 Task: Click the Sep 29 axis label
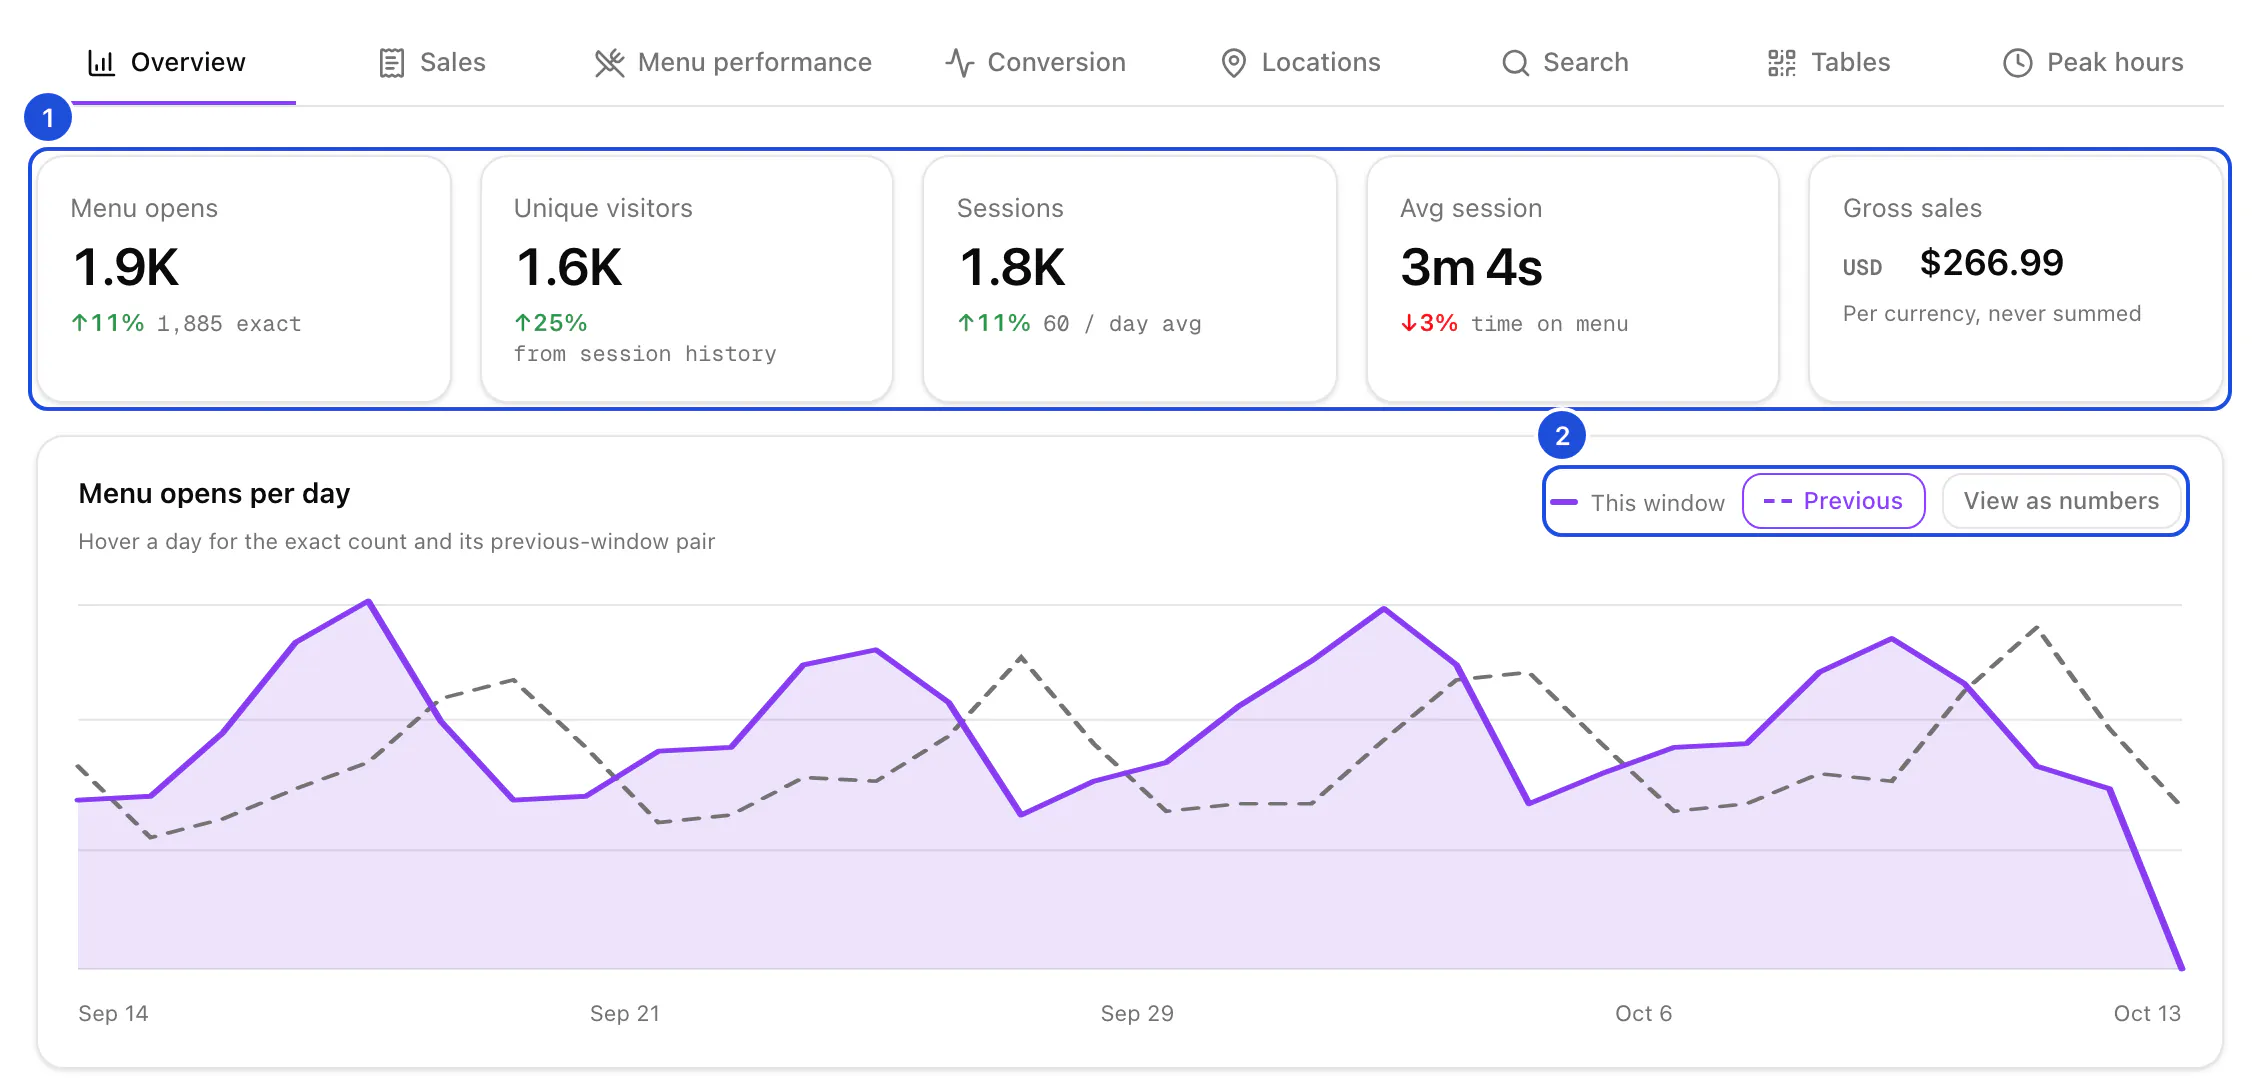pyautogui.click(x=1137, y=1013)
